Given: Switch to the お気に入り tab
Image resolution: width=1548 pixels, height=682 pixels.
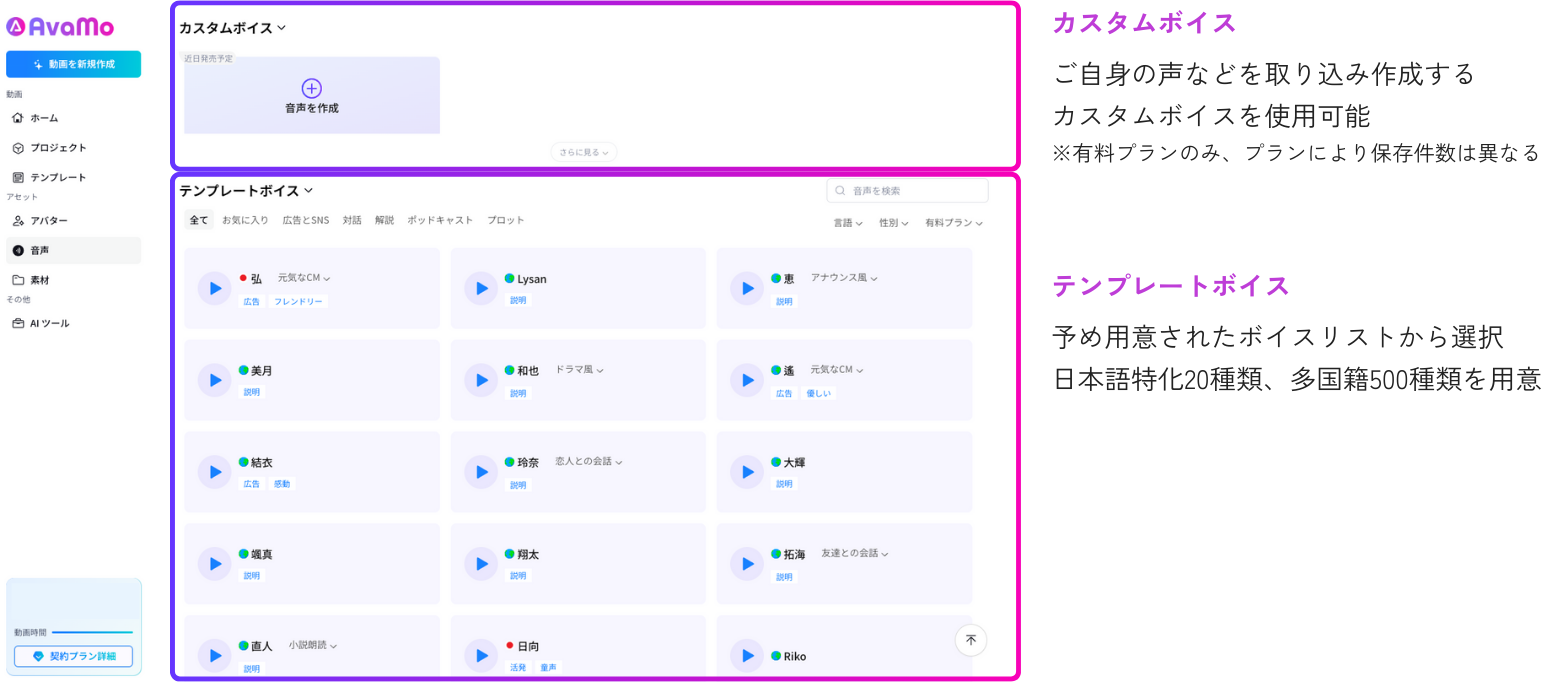Looking at the screenshot, I should pos(245,220).
